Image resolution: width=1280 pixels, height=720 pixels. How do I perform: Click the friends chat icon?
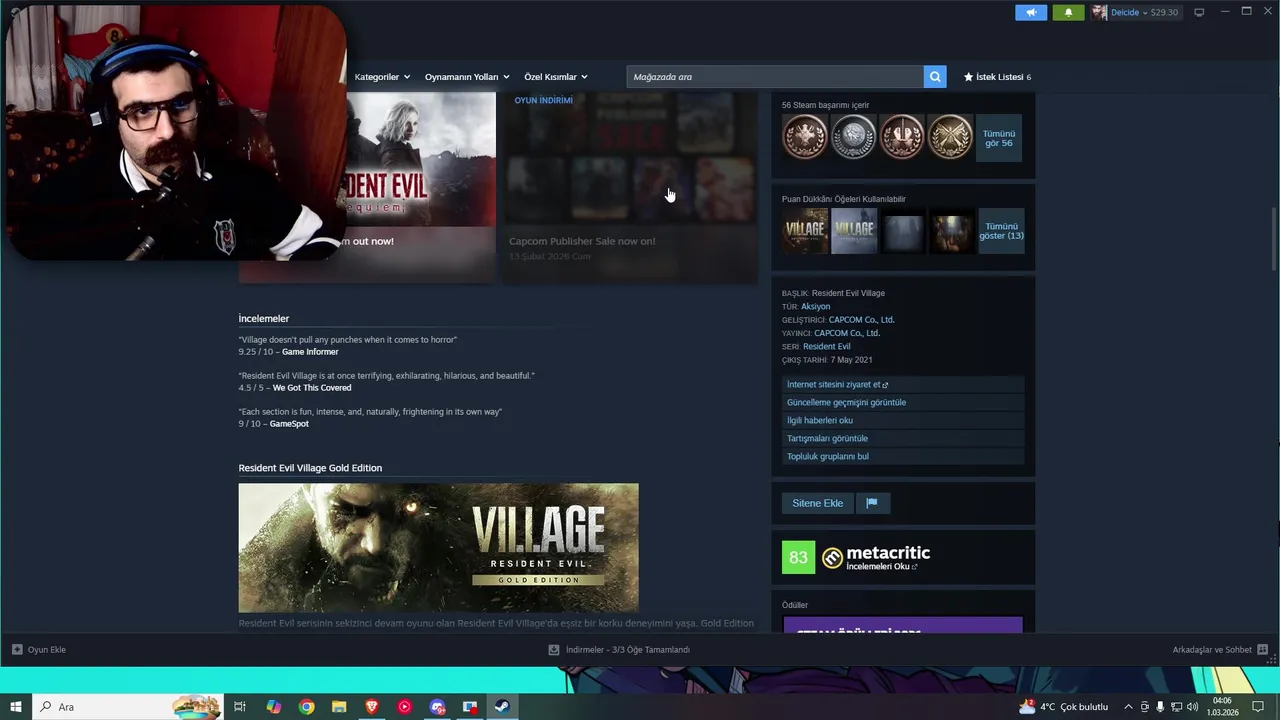(x=1263, y=650)
